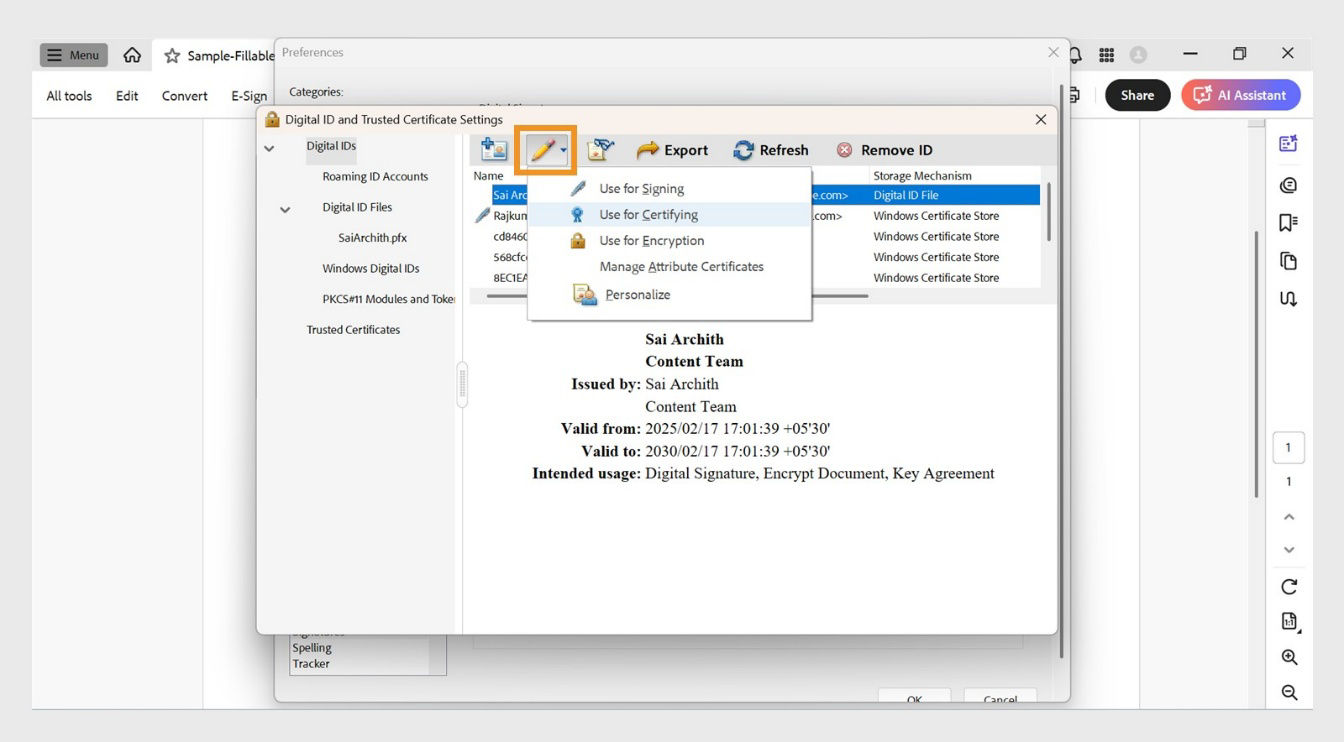Click the actual size 1:1 icon
The width and height of the screenshot is (1344, 742).
click(x=1289, y=622)
